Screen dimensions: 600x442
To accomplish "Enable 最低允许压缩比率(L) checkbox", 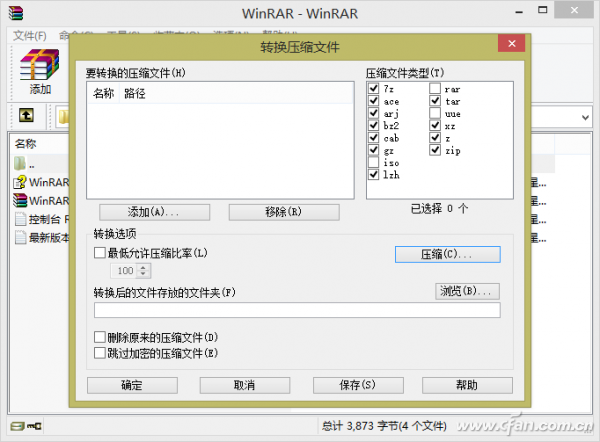I will (100, 253).
